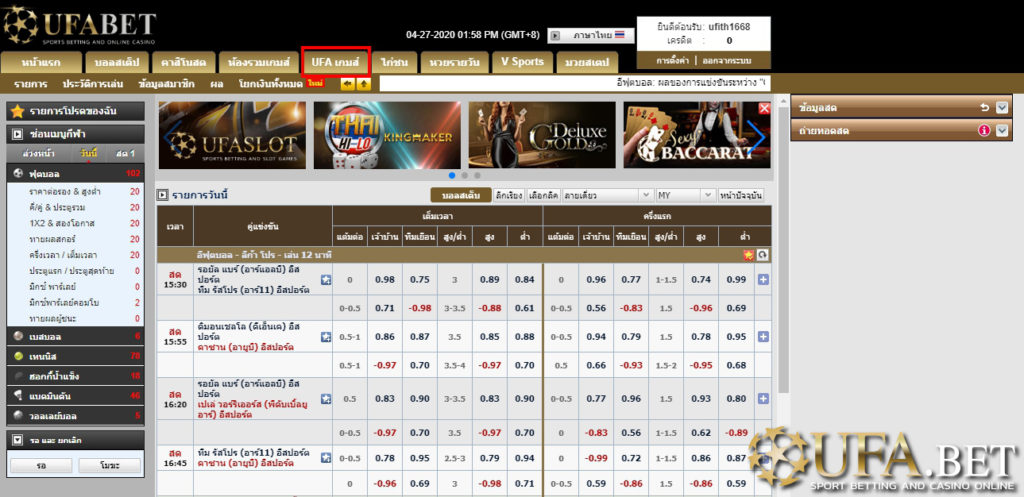The height and width of the screenshot is (497, 1024).
Task: Click โยกเงินทั้งหมด transfer all link
Action: point(270,84)
